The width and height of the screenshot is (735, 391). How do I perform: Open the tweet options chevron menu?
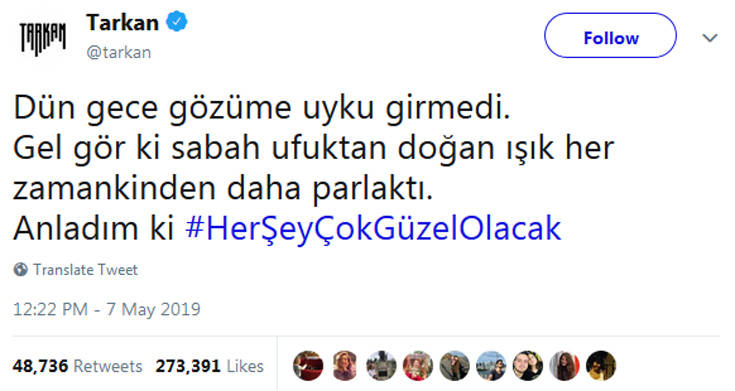[x=710, y=38]
